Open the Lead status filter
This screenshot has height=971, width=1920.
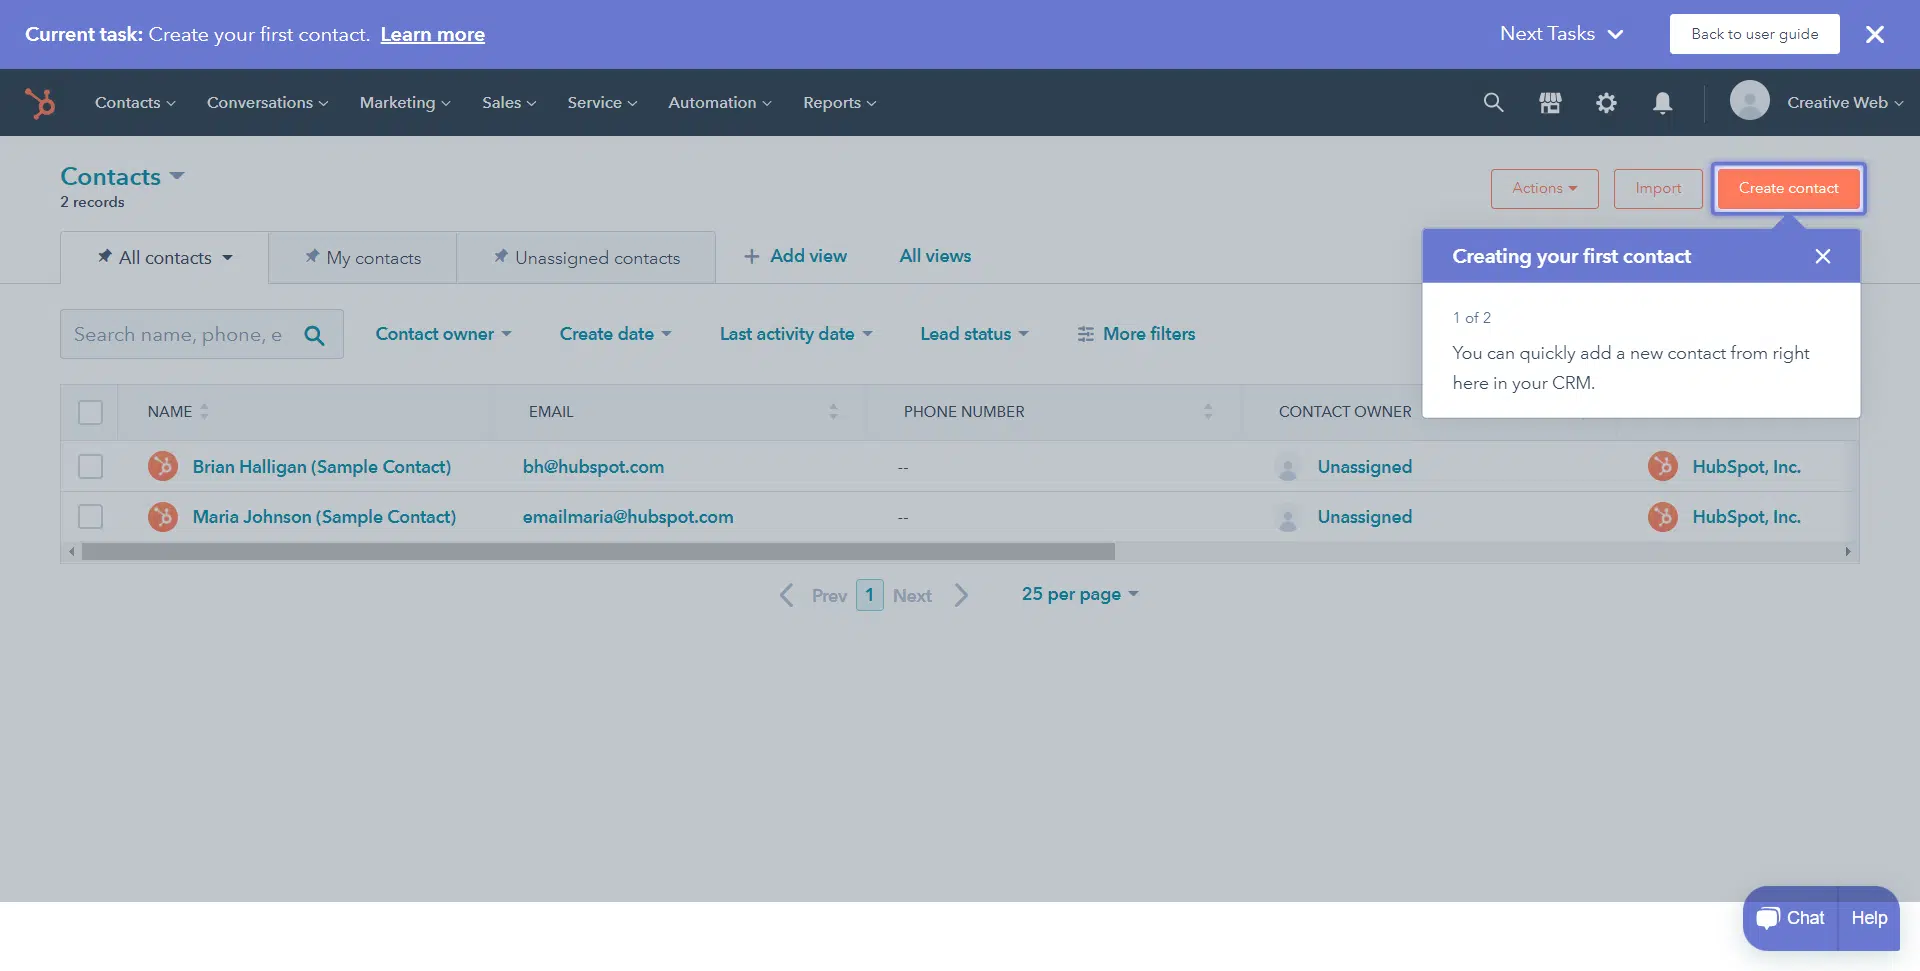[974, 334]
